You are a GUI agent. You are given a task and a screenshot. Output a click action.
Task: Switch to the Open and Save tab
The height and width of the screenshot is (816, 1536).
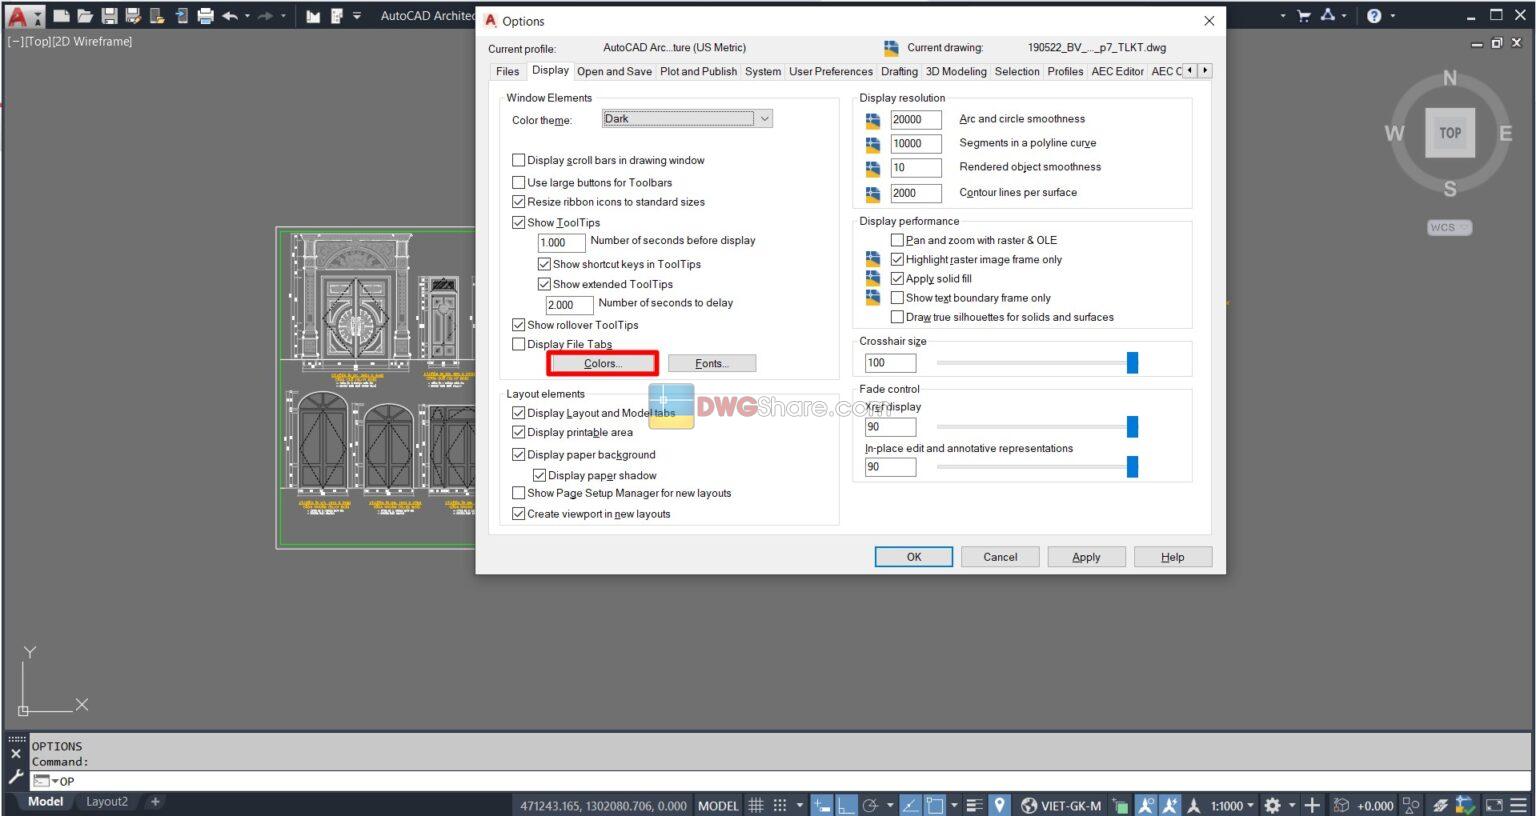point(614,71)
